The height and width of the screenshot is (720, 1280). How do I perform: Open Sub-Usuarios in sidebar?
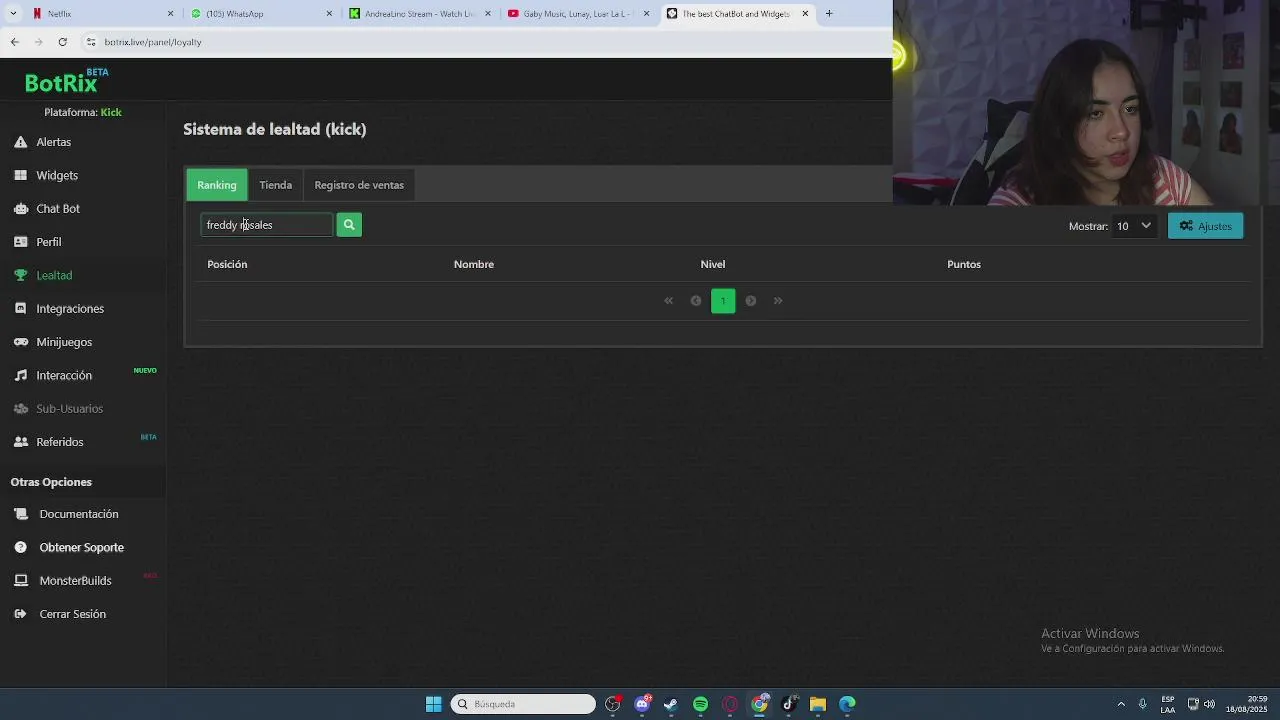point(70,408)
